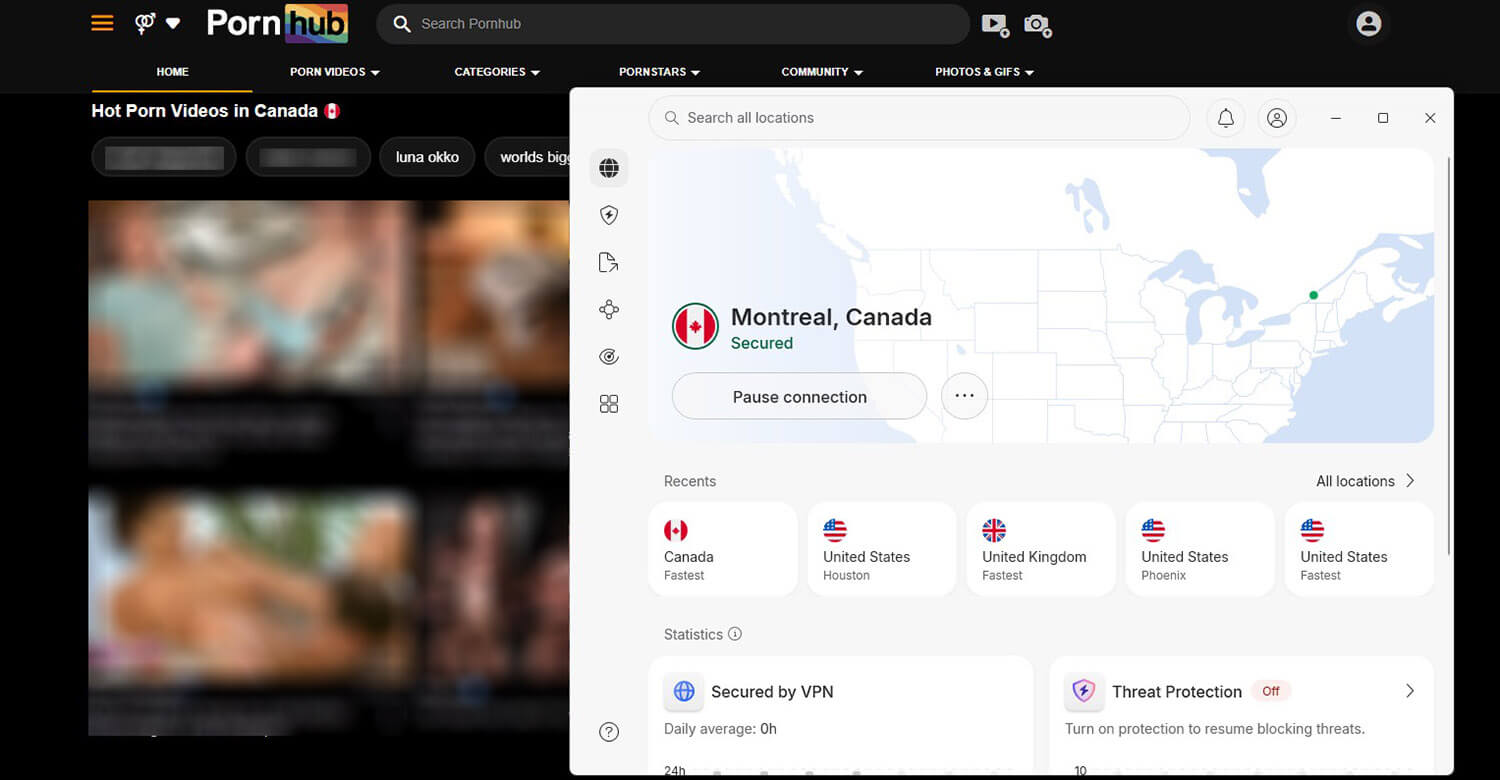Click the video upload icon in site header
1500x780 pixels.
coord(995,25)
